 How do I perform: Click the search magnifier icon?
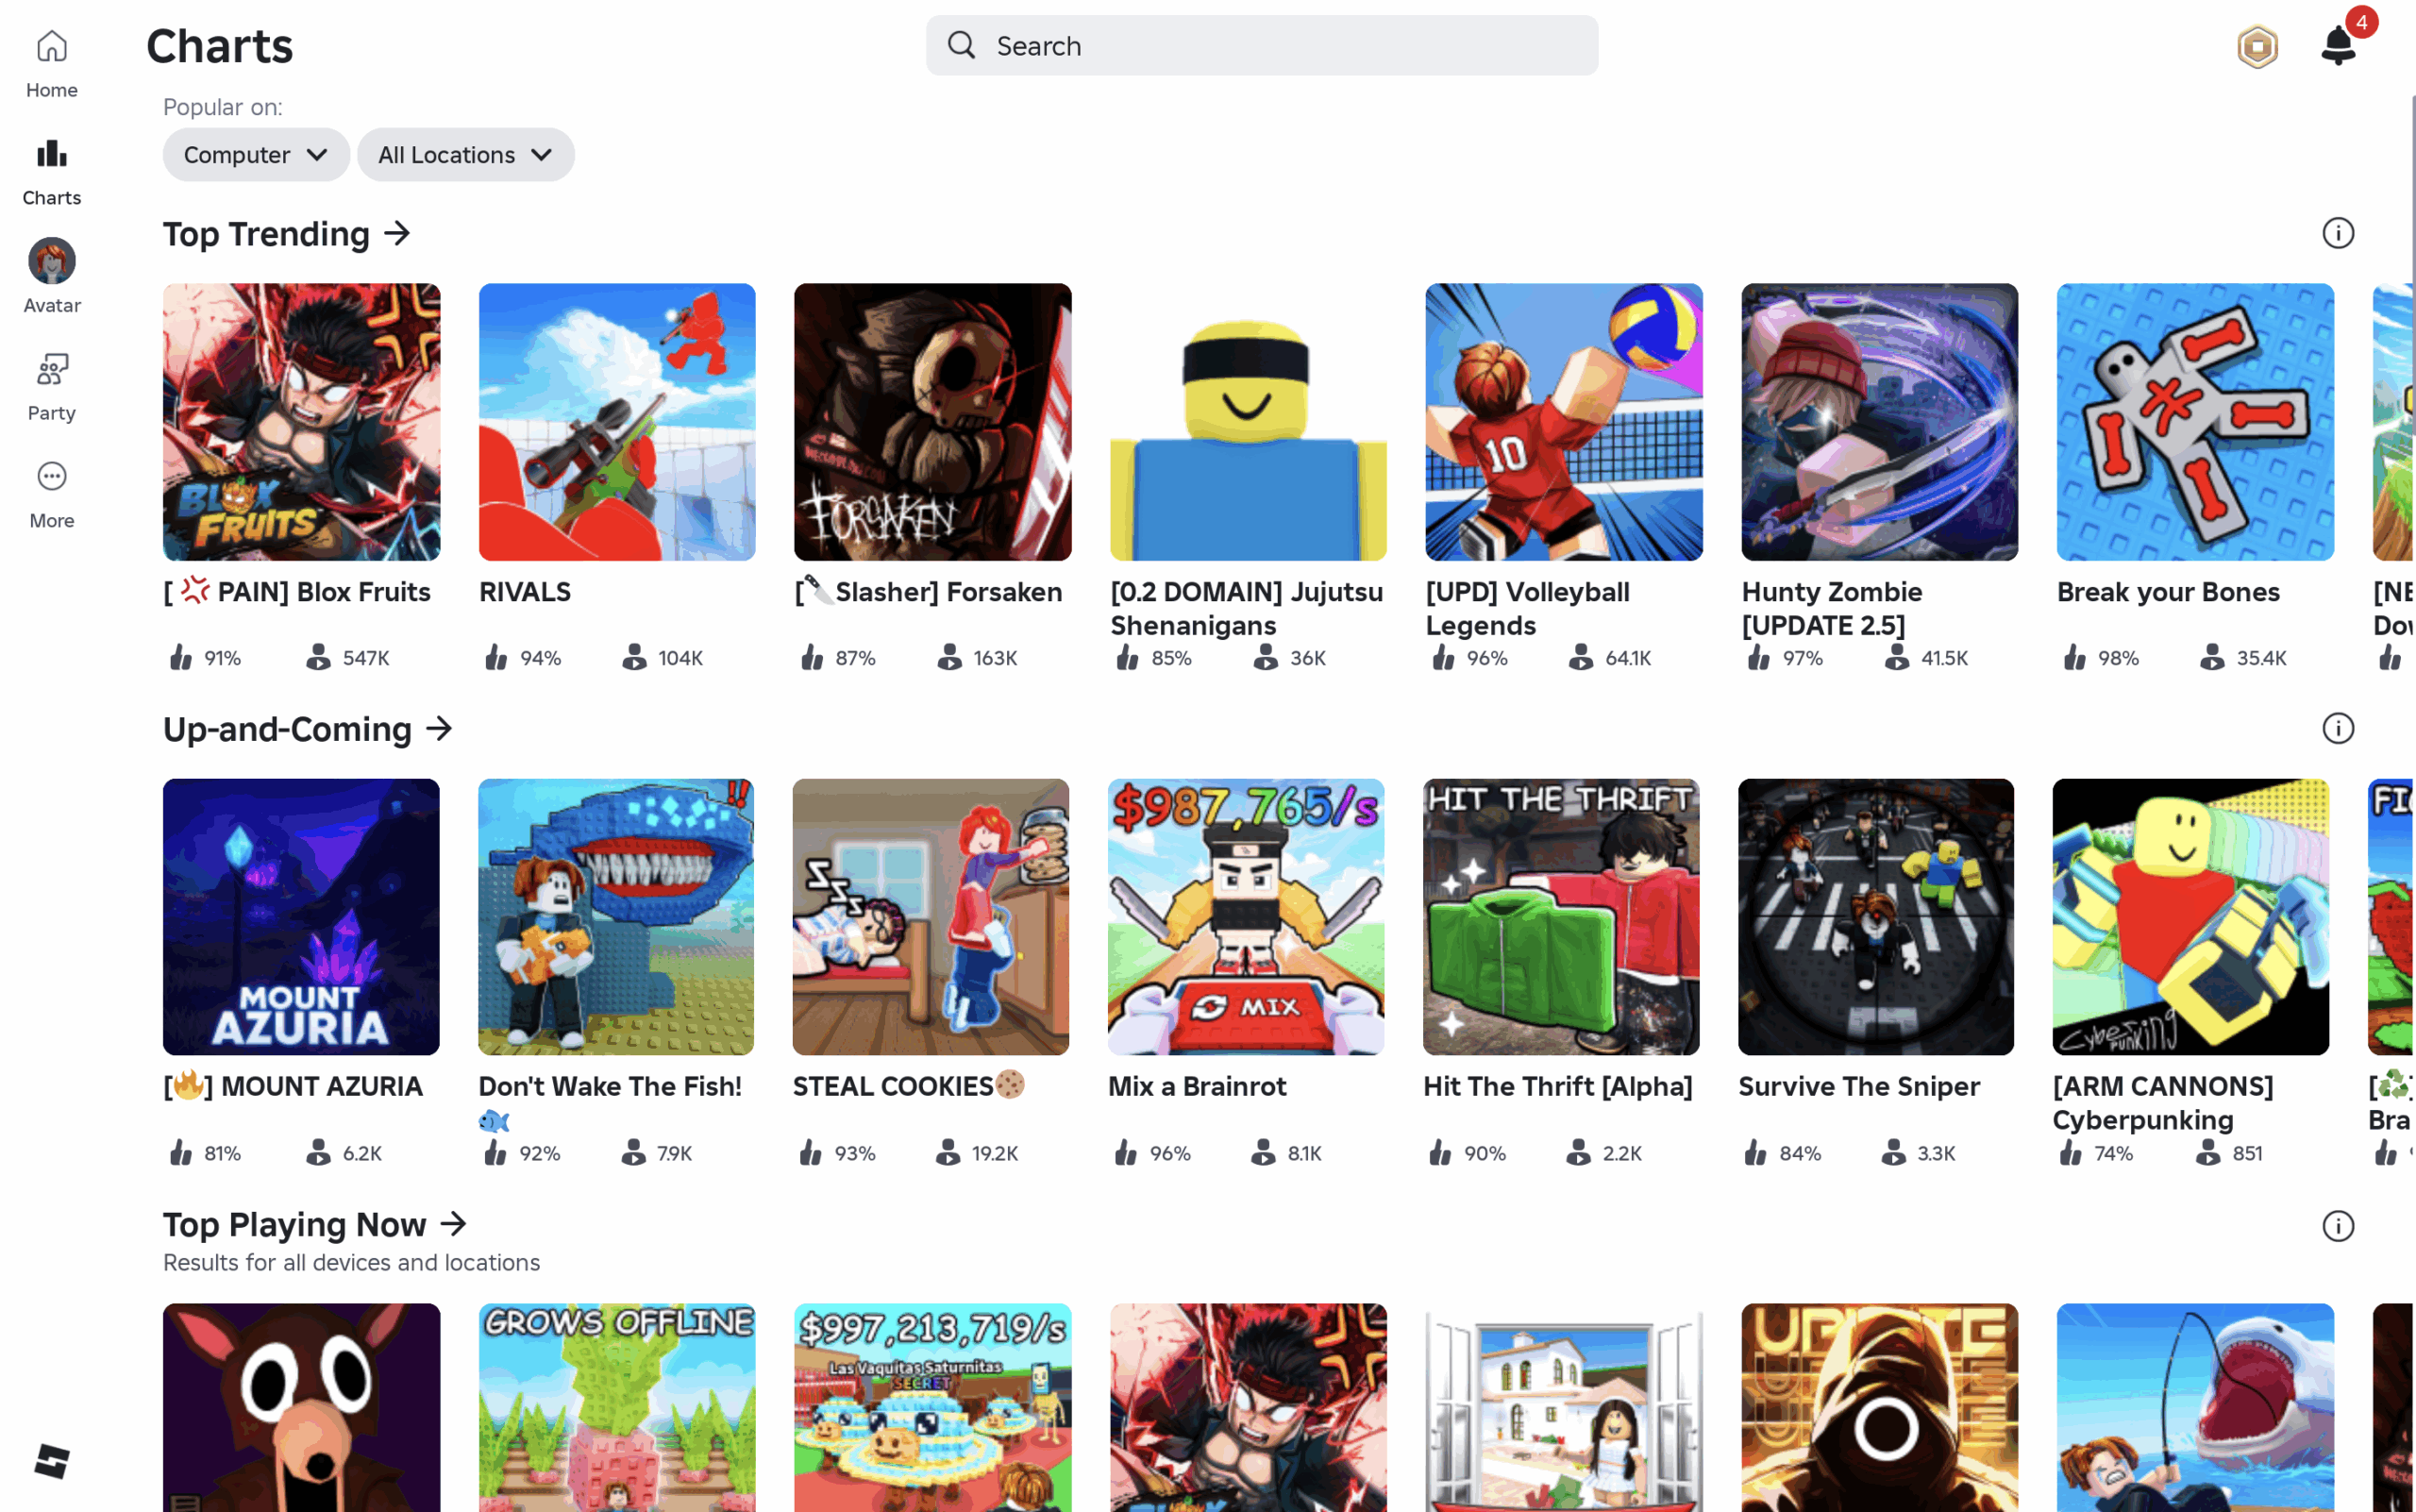[961, 45]
